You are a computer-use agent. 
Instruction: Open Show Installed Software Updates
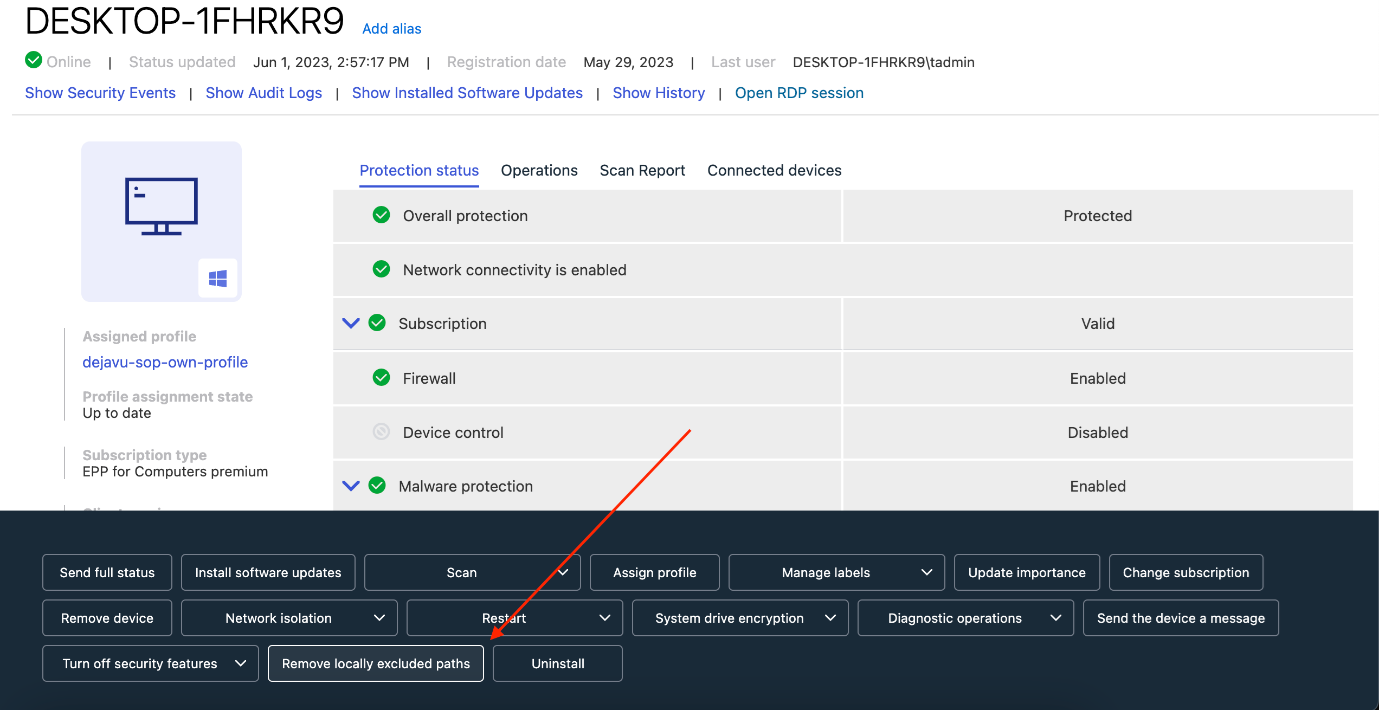(x=467, y=93)
